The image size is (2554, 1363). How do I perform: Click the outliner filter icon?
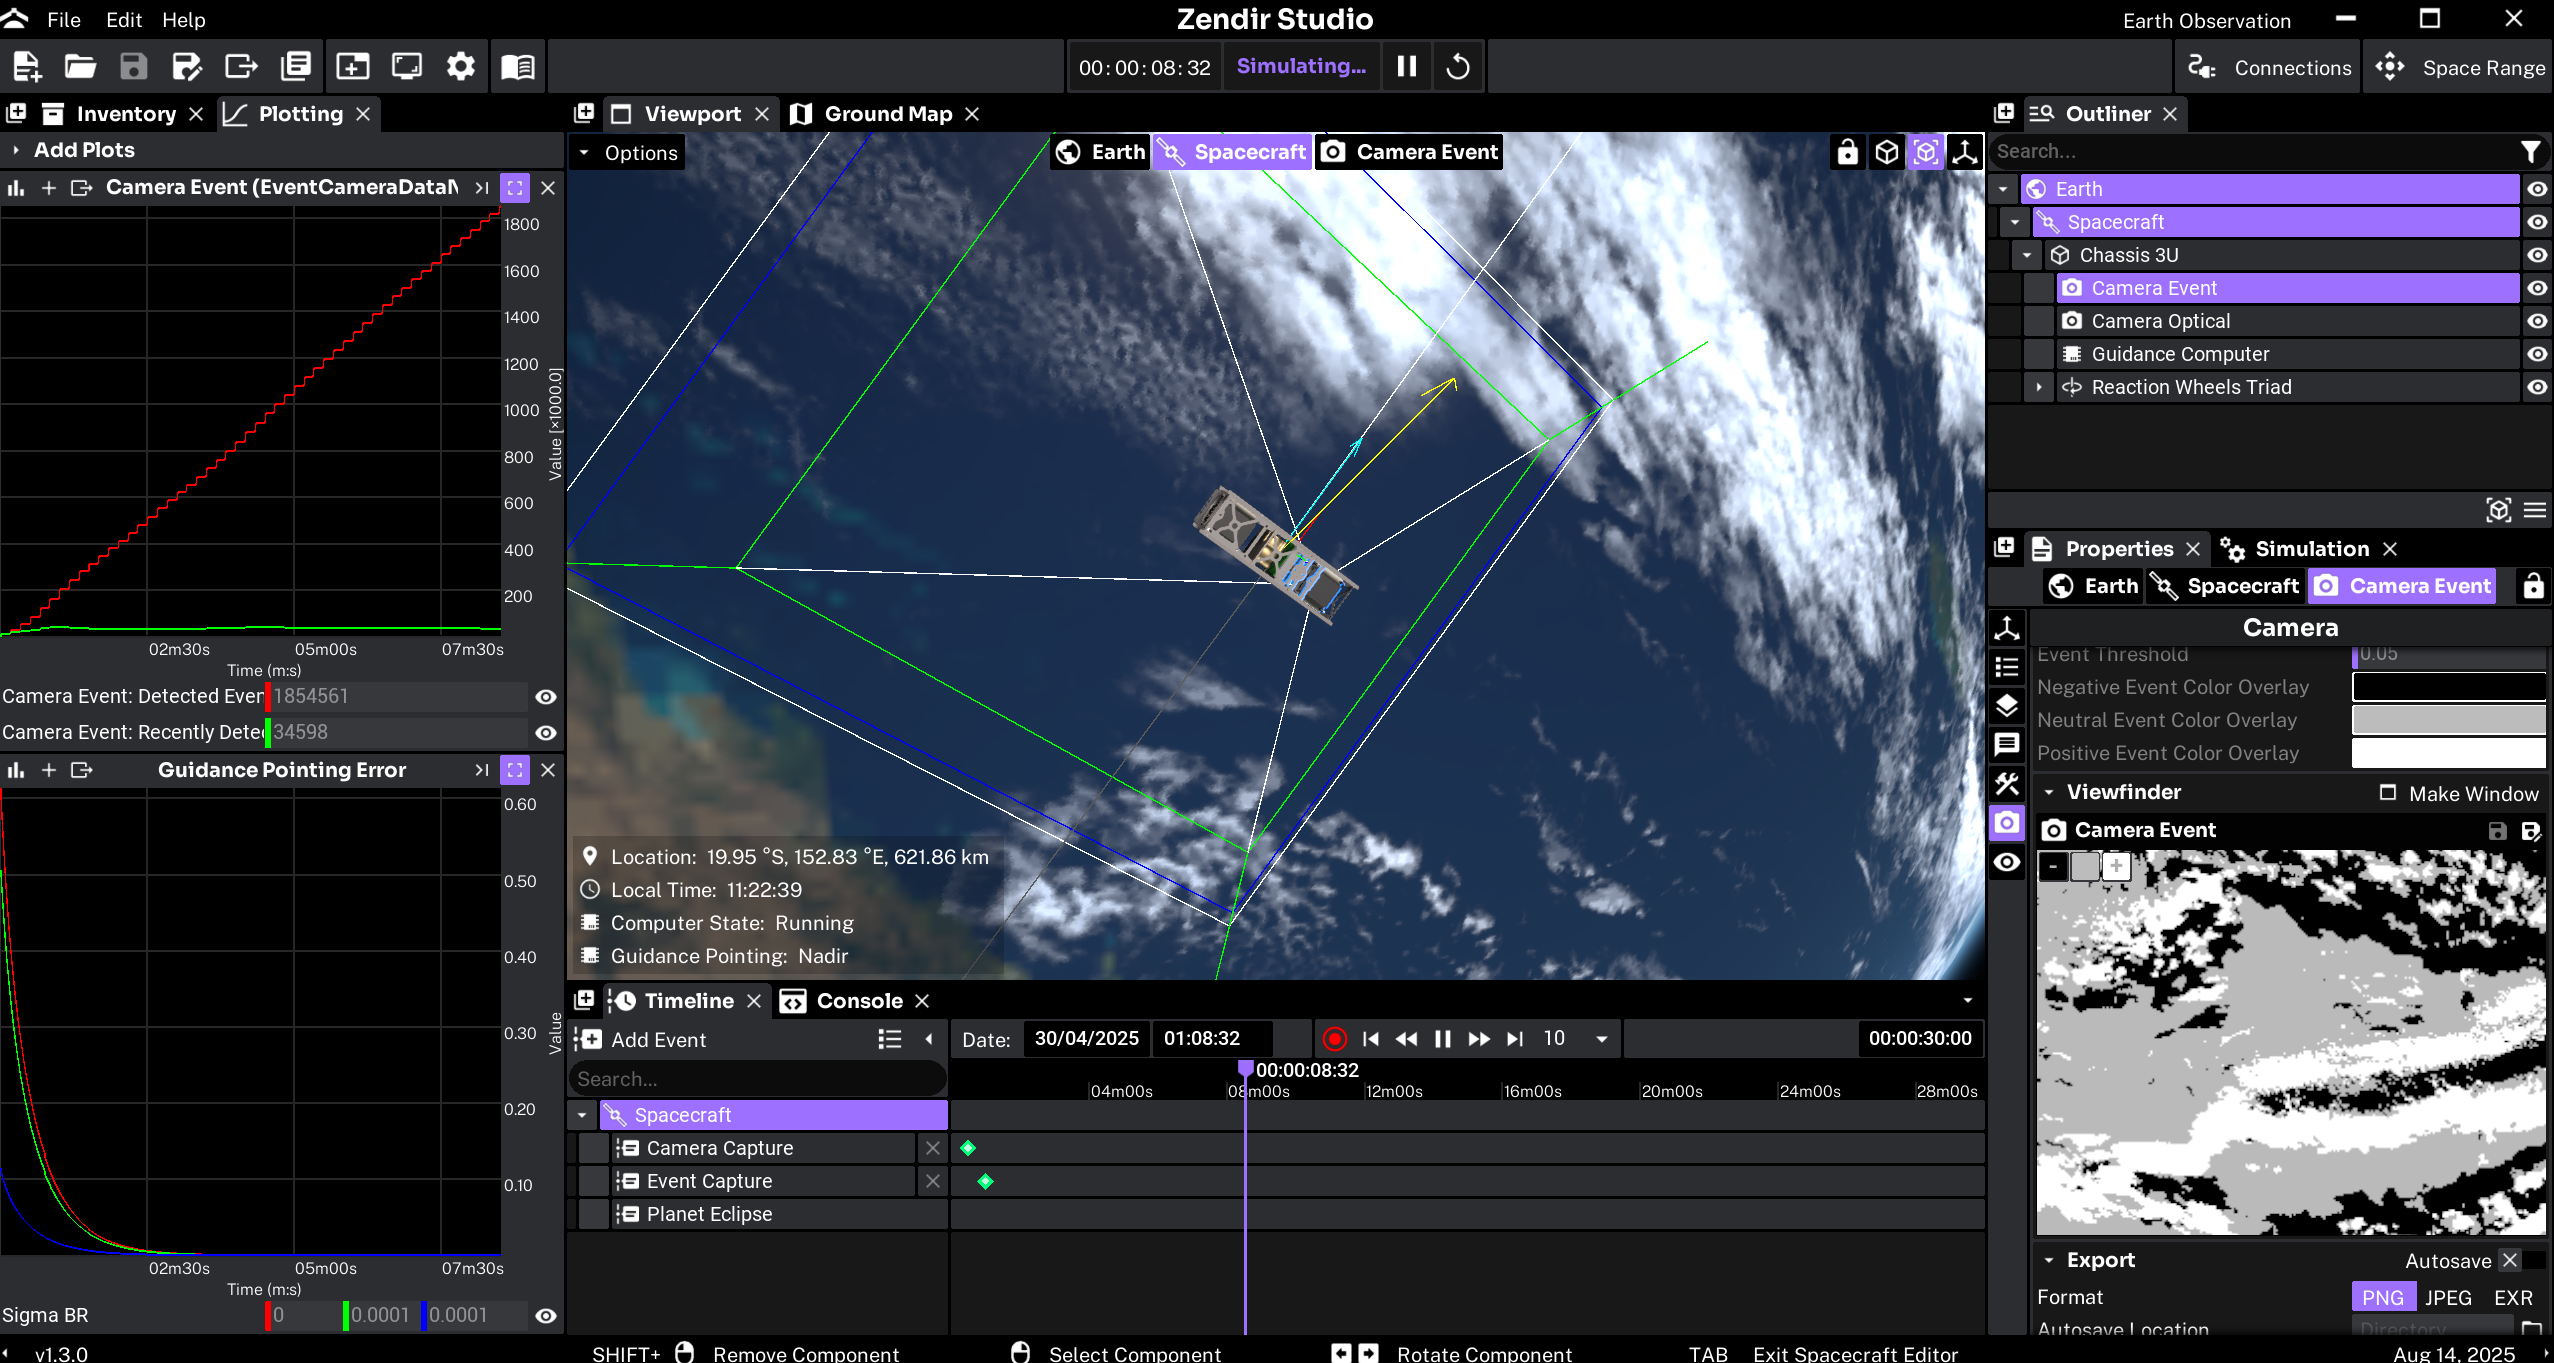[x=2530, y=152]
